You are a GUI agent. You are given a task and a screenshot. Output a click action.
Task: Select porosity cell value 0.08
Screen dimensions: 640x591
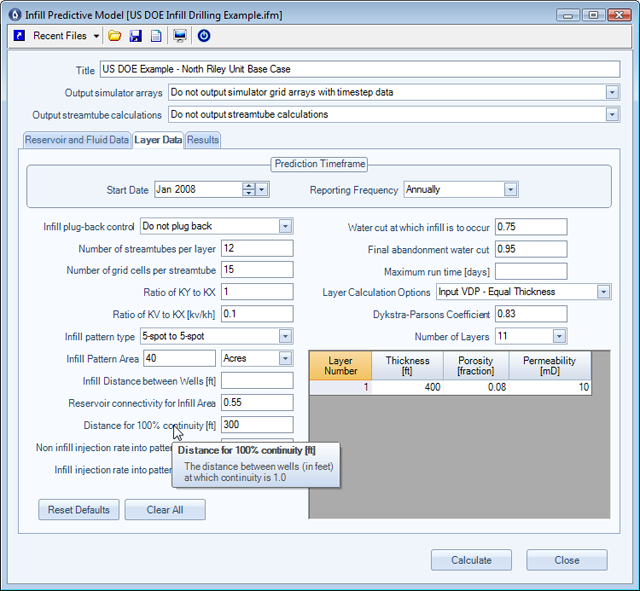[x=476, y=387]
